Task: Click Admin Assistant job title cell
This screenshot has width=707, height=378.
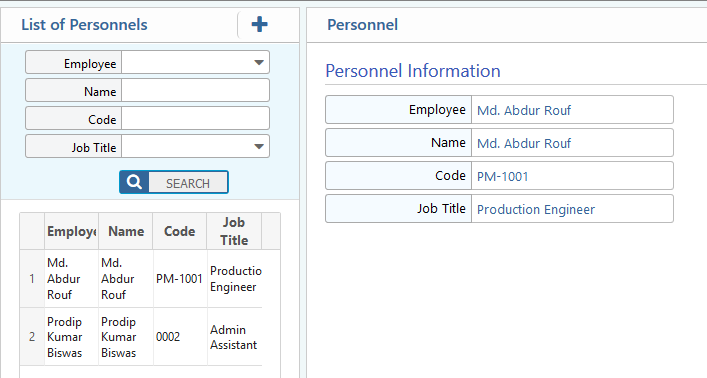Action: tap(235, 337)
